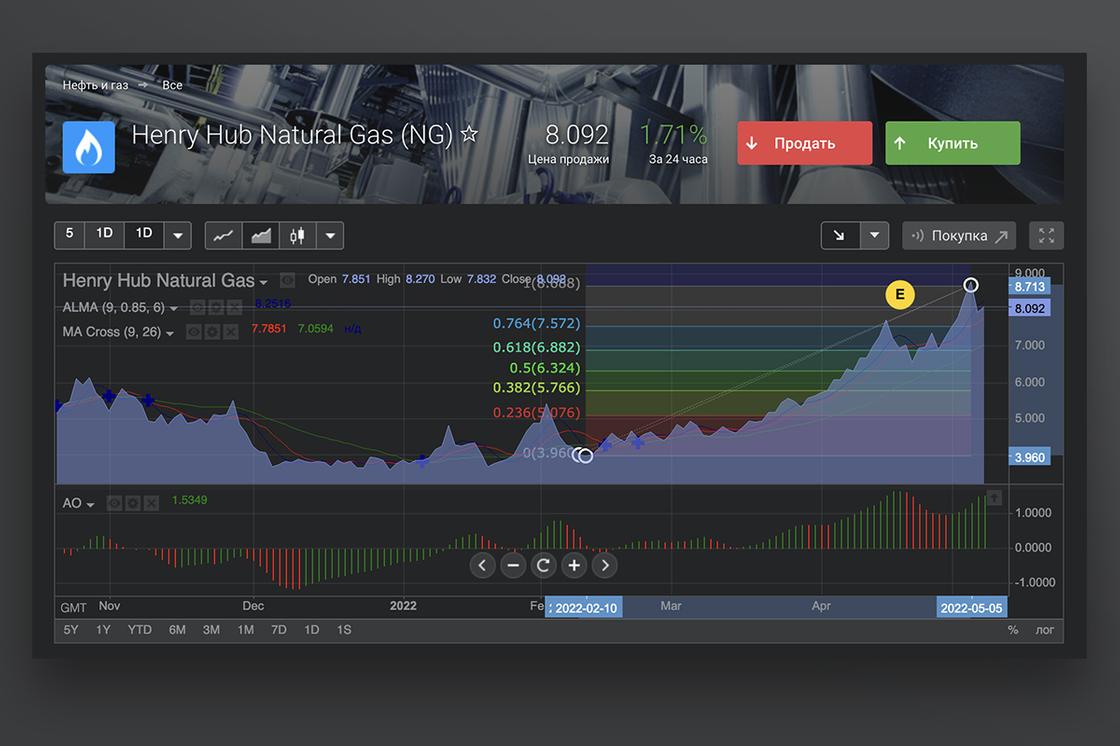Image resolution: width=1120 pixels, height=746 pixels.
Task: Select the 7D range tab
Action: pyautogui.click(x=279, y=630)
